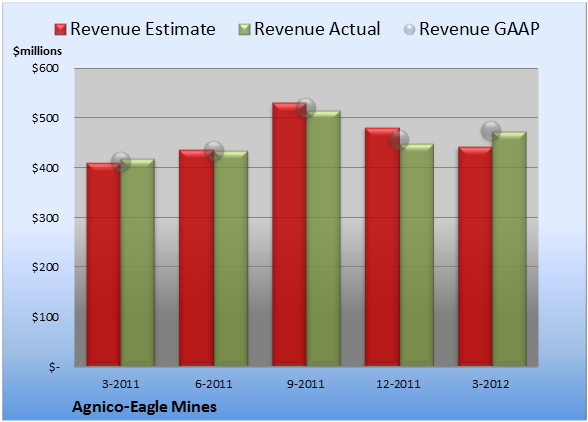588x422 pixels.
Task: Click the GAAP sphere marker for 9-2011
Action: pos(306,108)
